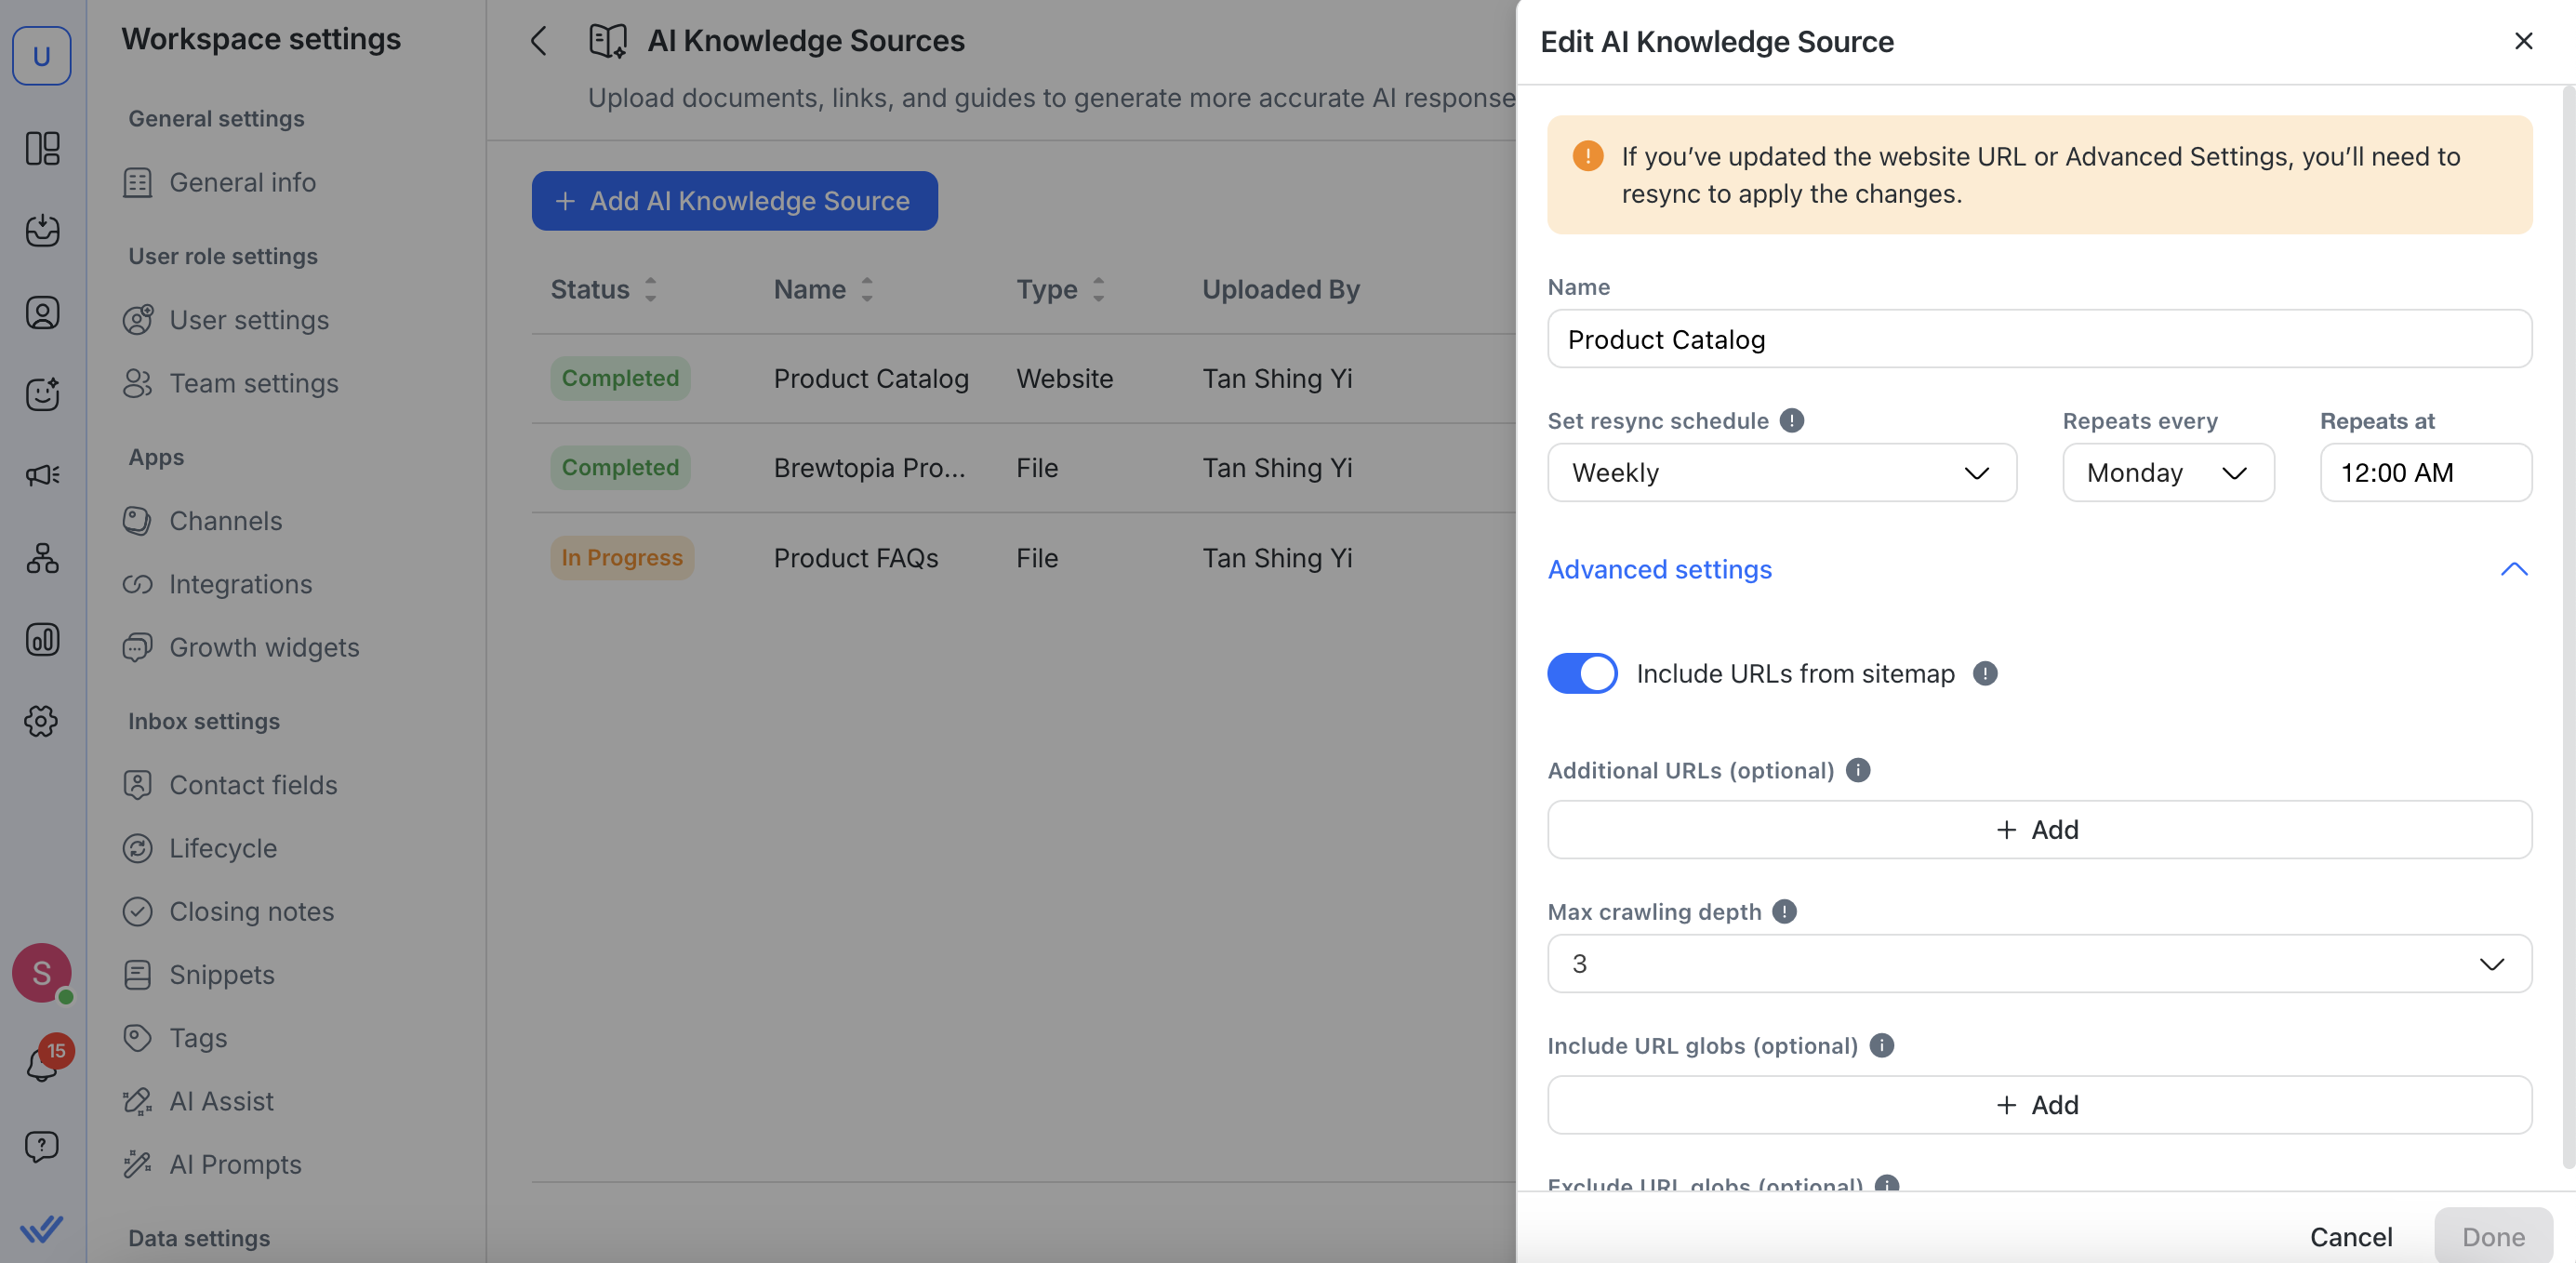Click the resync schedule info icon
The image size is (2576, 1263).
tap(1791, 420)
